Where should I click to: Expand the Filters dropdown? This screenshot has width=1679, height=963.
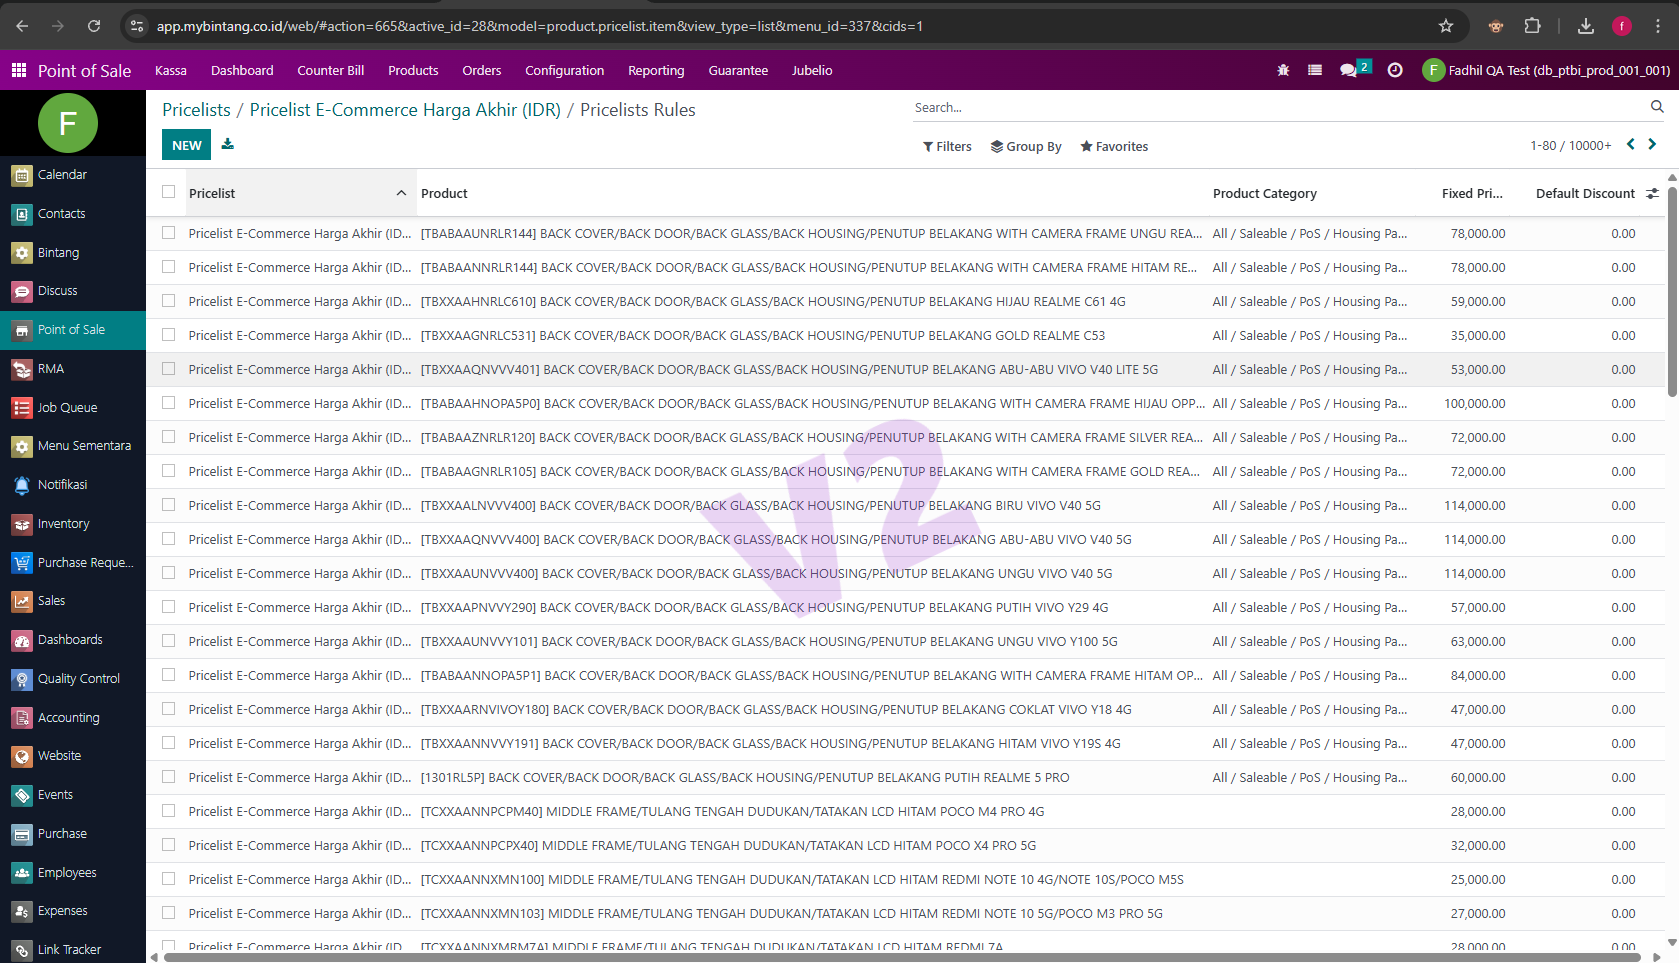(x=947, y=146)
